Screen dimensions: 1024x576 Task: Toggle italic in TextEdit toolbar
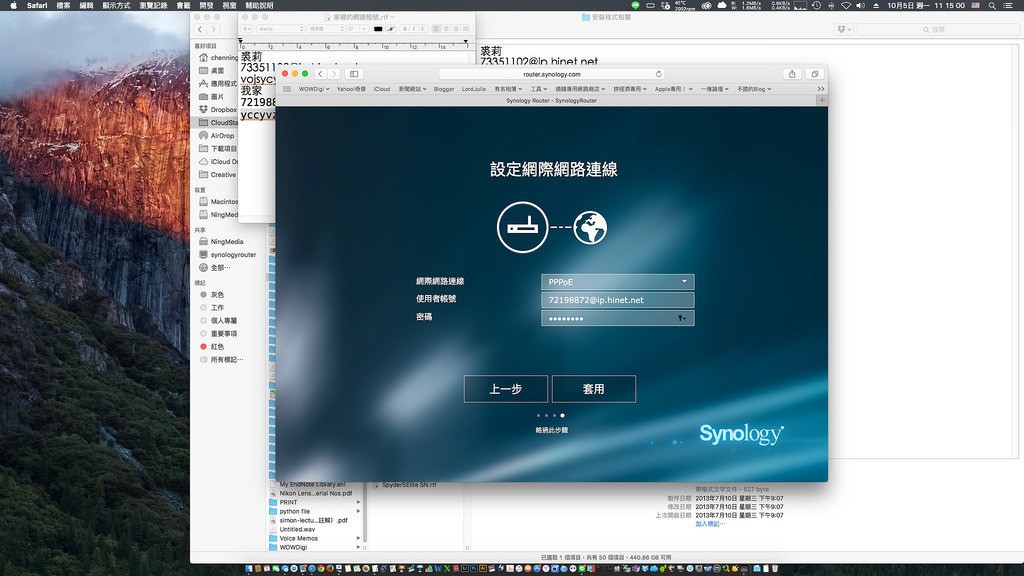tap(413, 29)
